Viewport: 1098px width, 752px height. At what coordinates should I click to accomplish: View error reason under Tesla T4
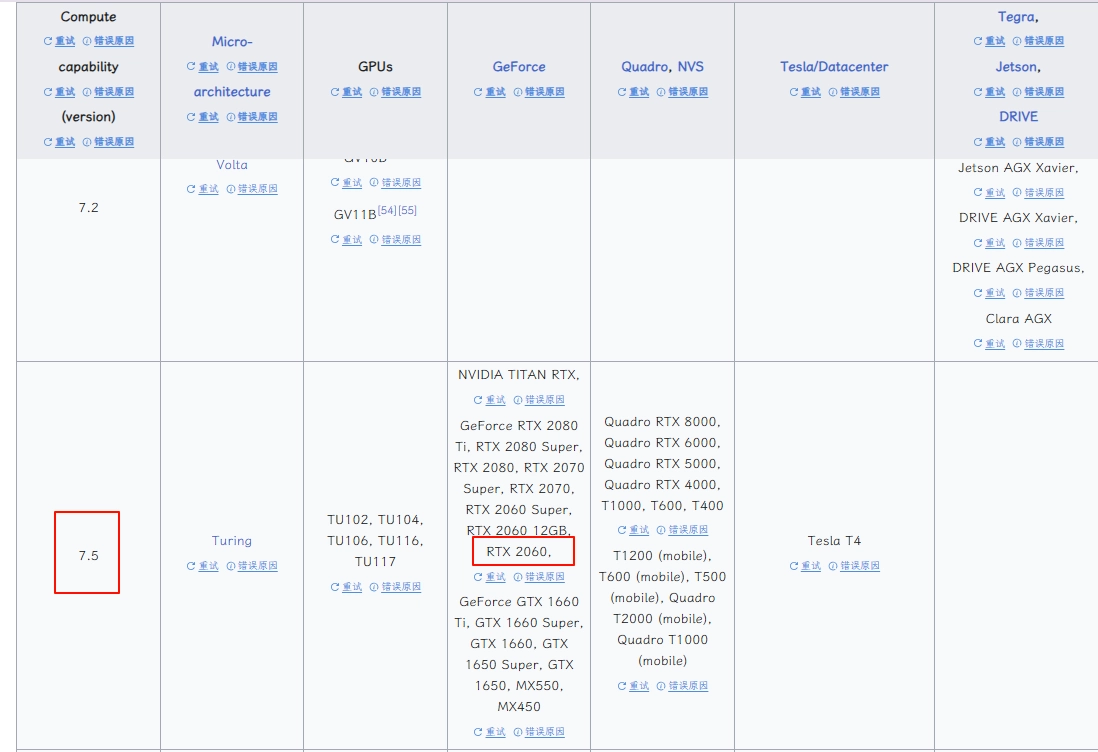[x=854, y=566]
